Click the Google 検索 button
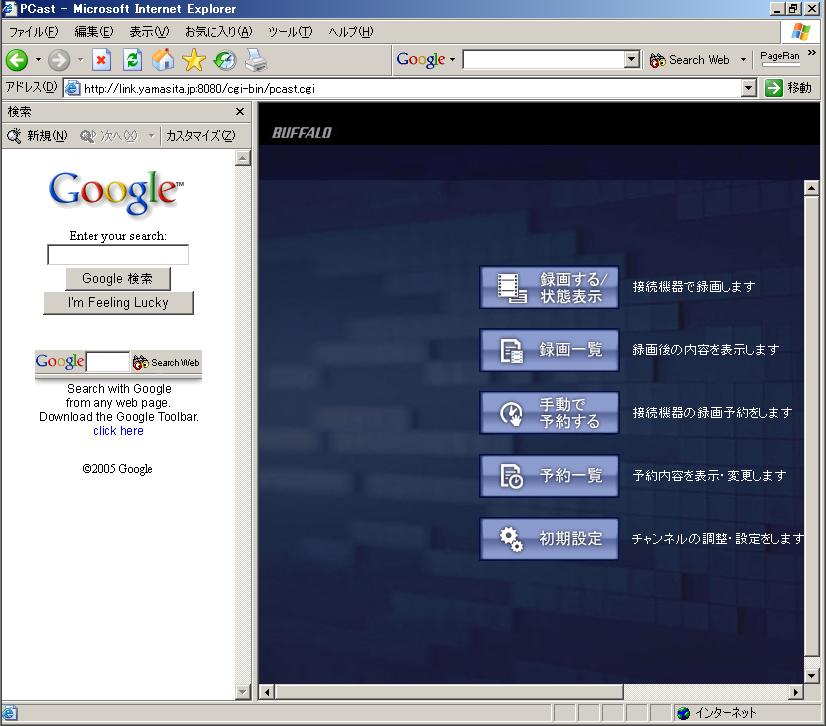Screen dimensions: 826x726 click(118, 279)
